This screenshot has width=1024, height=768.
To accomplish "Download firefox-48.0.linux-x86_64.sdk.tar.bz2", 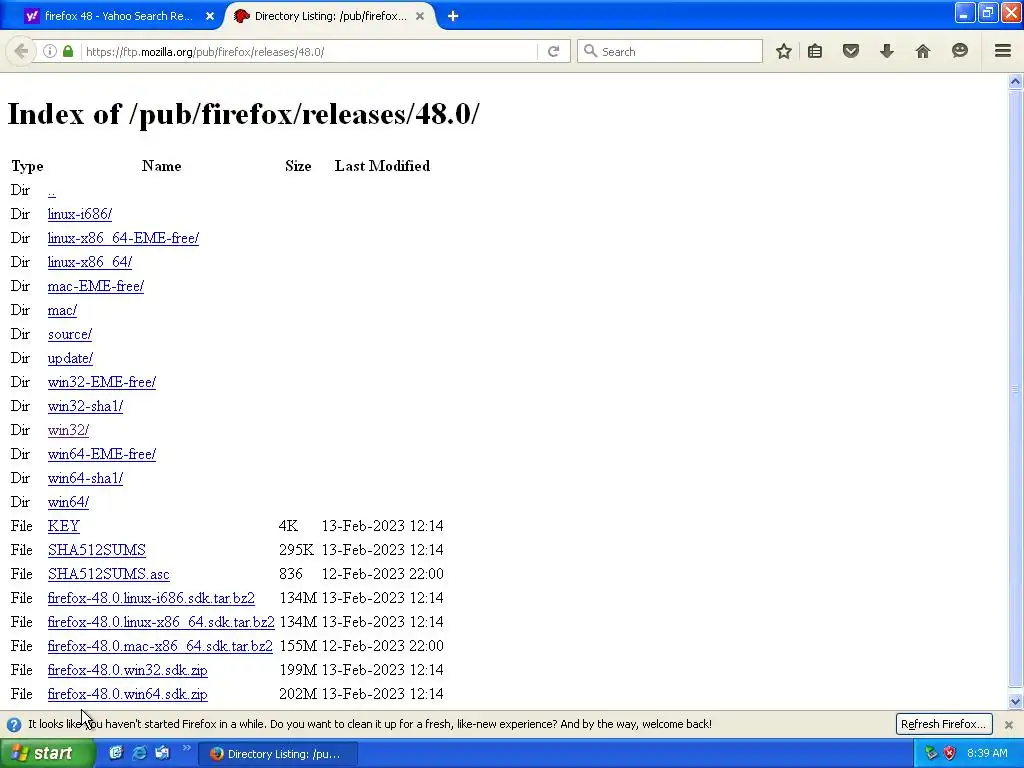I will [161, 622].
